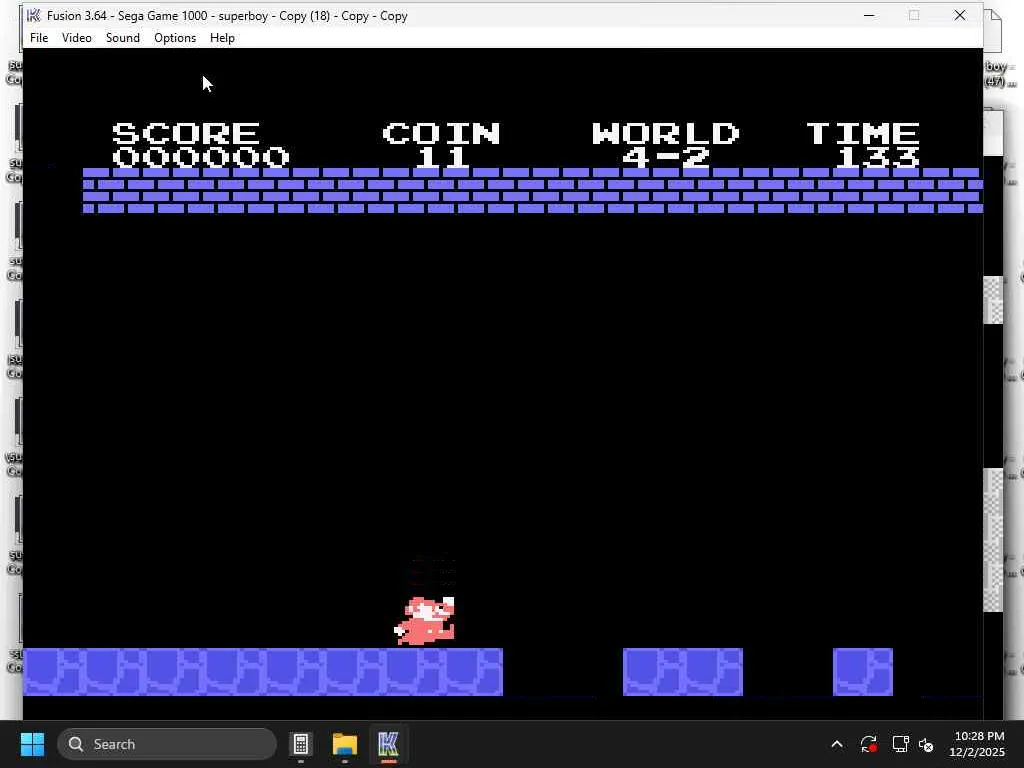
Task: Click the network display tray icon
Action: coord(901,744)
